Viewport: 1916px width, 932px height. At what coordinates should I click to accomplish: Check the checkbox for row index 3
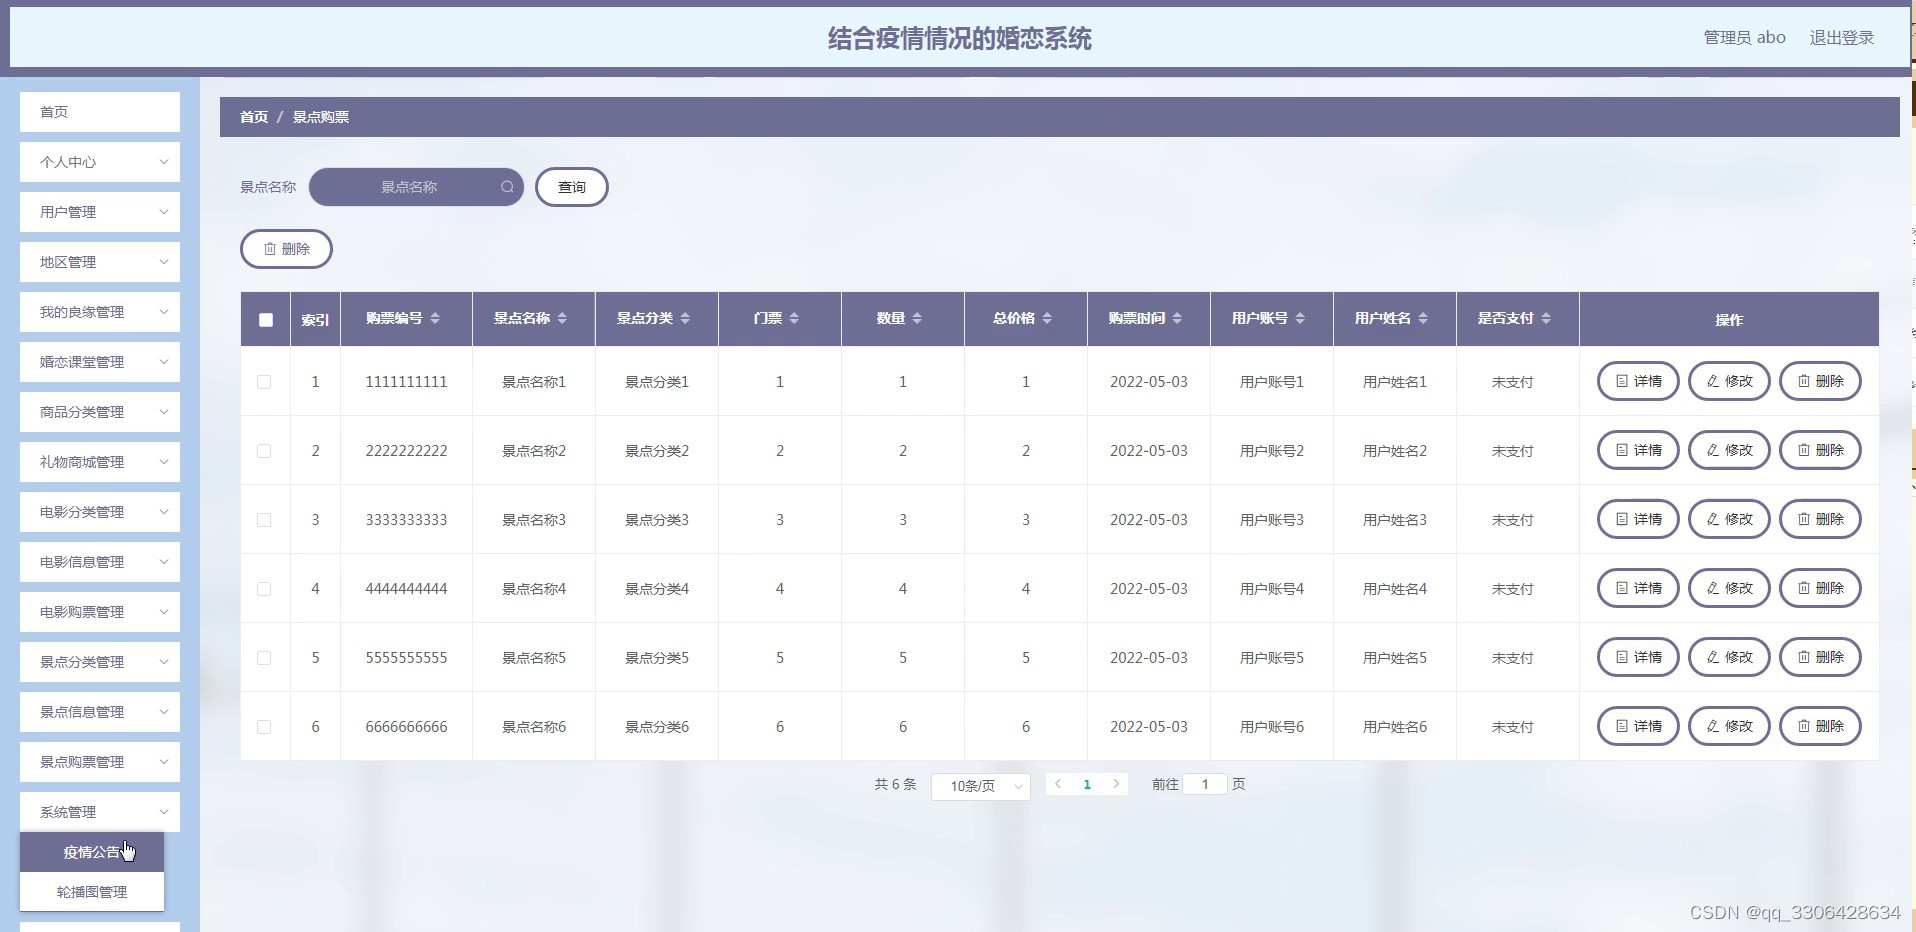click(264, 520)
